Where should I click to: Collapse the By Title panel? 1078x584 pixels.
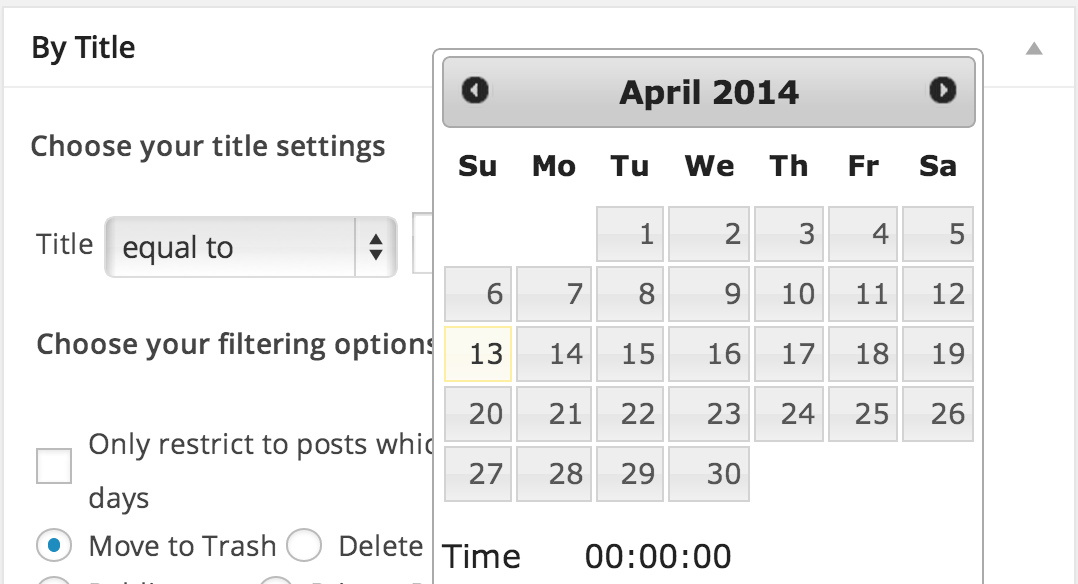[1035, 48]
